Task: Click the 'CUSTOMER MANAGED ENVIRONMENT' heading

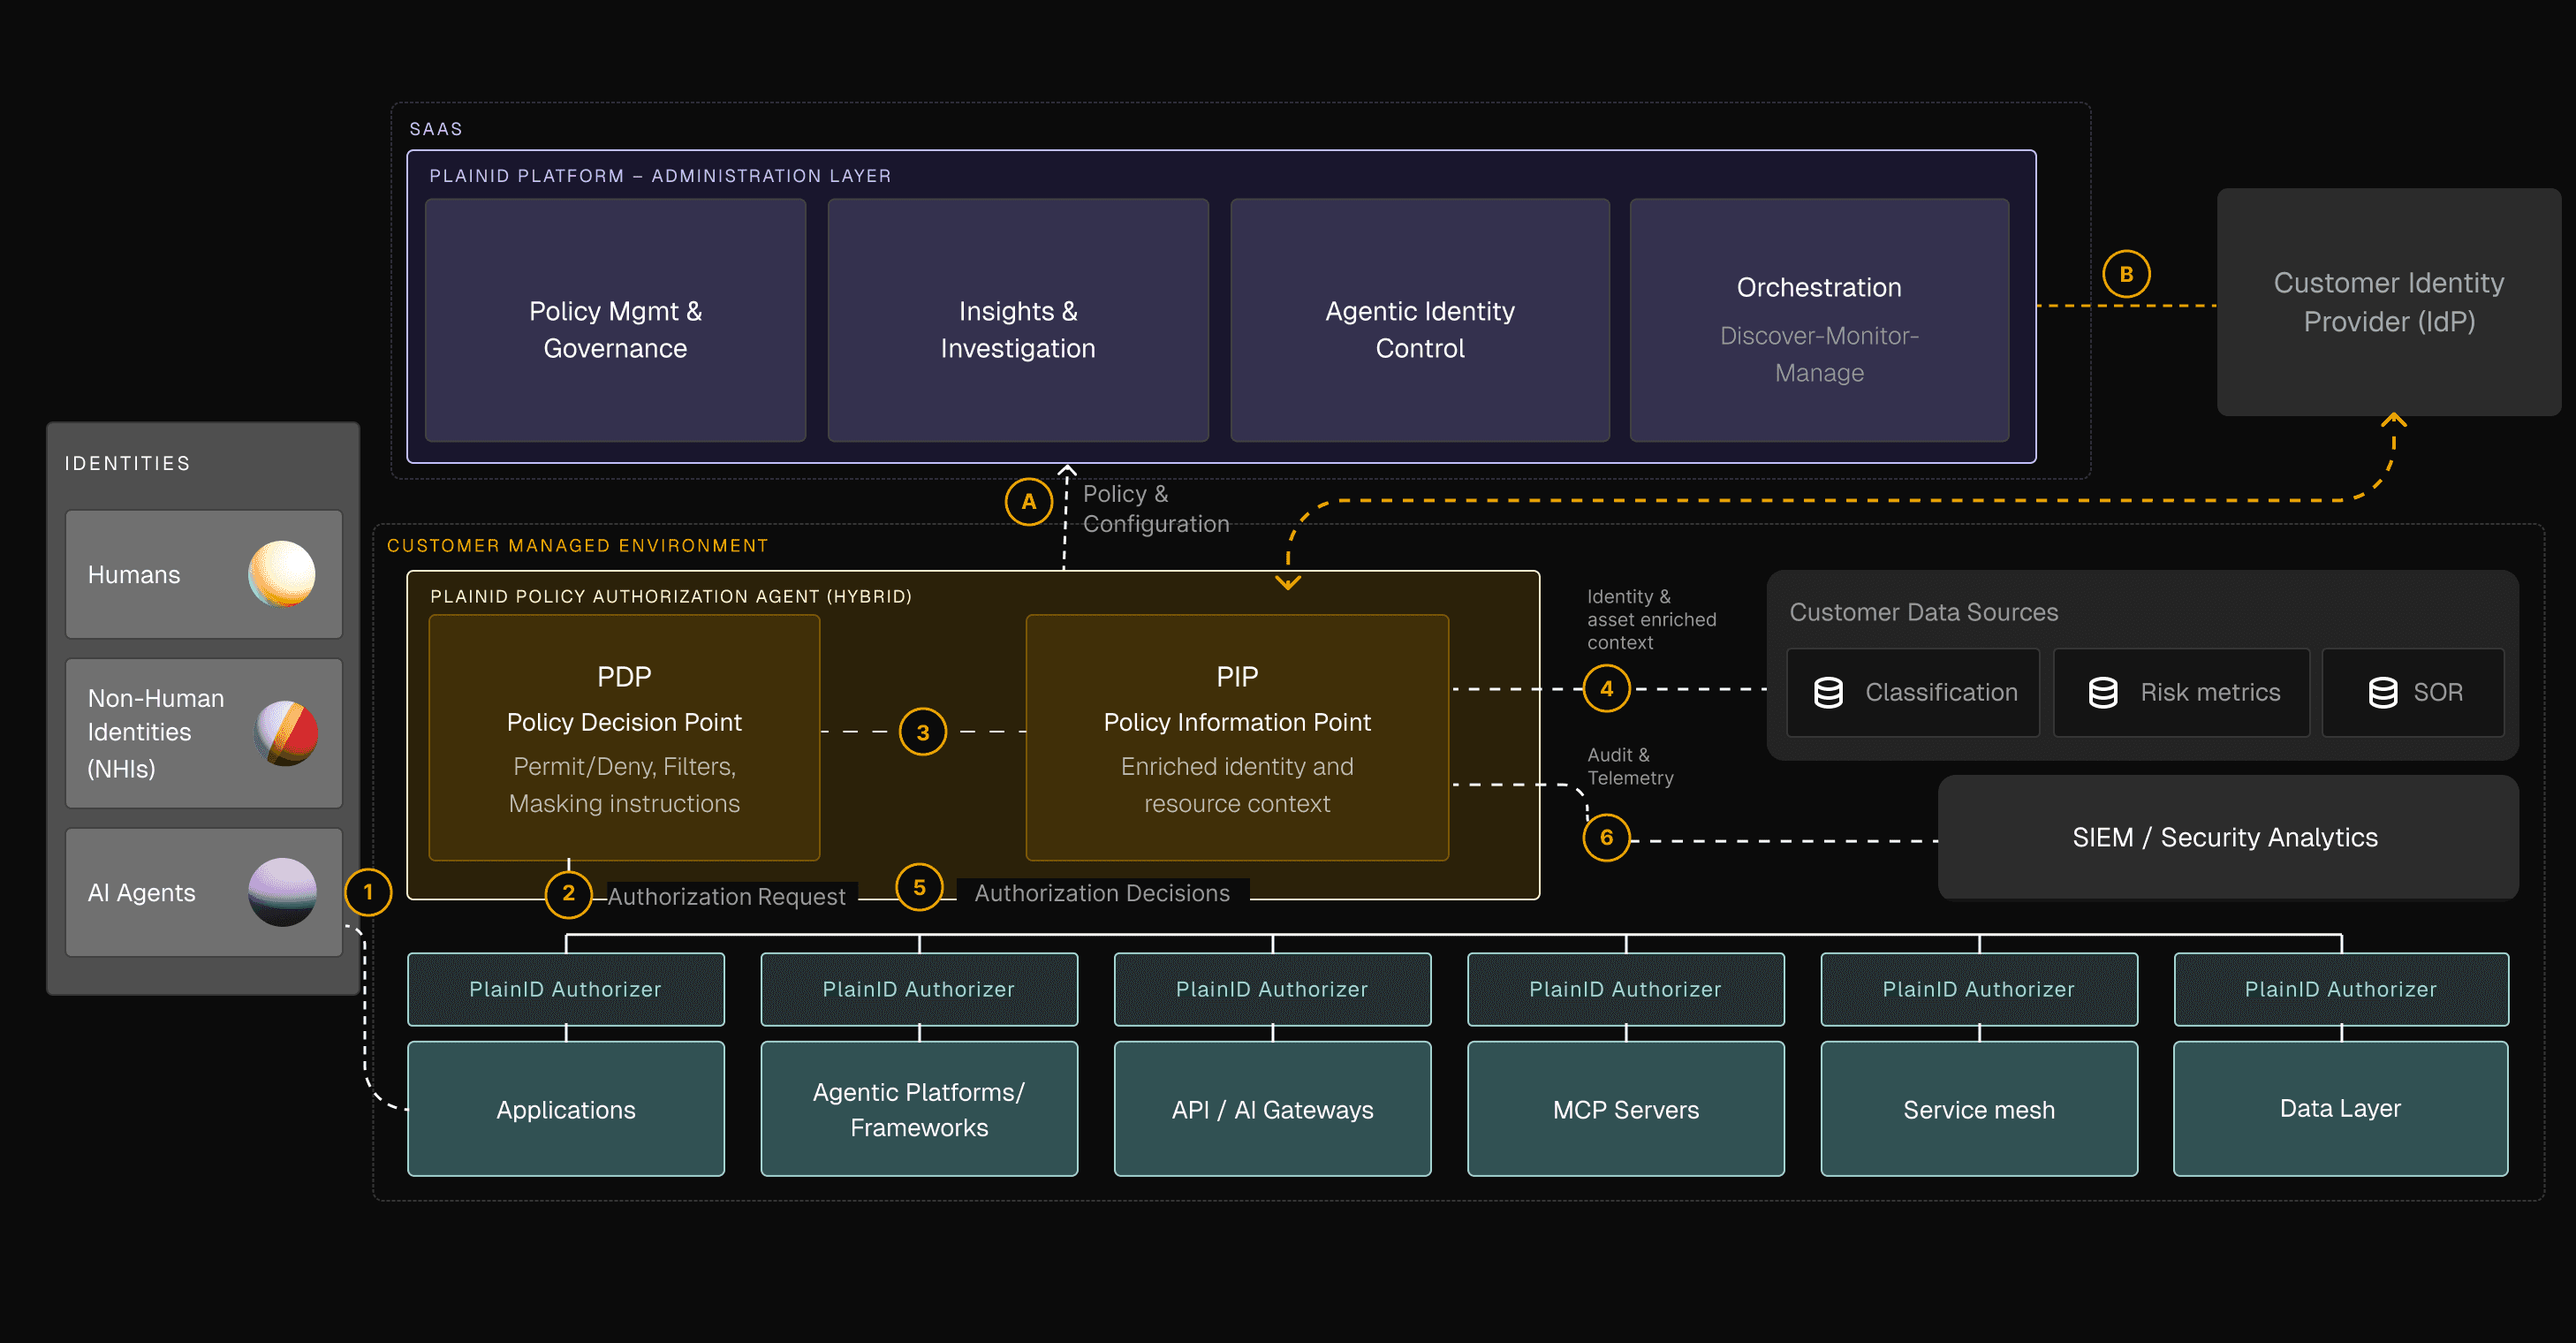Action: [578, 546]
